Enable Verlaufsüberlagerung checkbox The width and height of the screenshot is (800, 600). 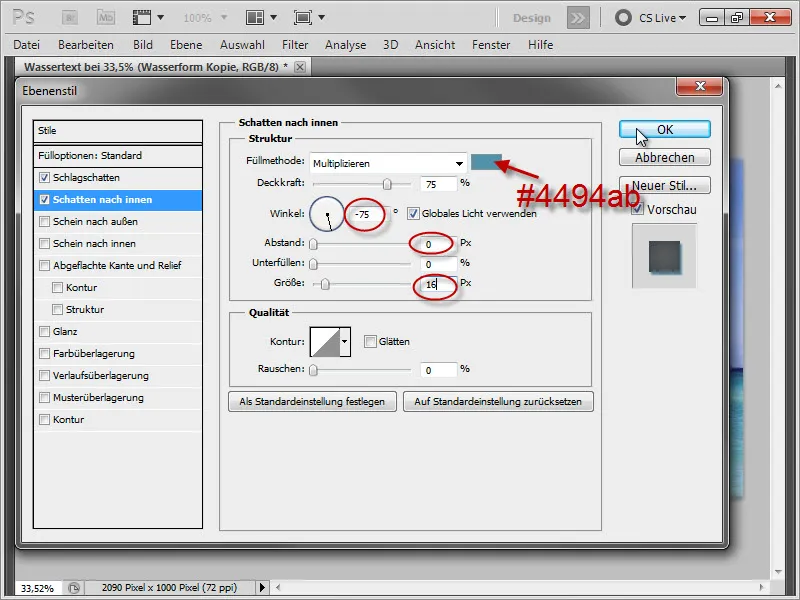44,376
